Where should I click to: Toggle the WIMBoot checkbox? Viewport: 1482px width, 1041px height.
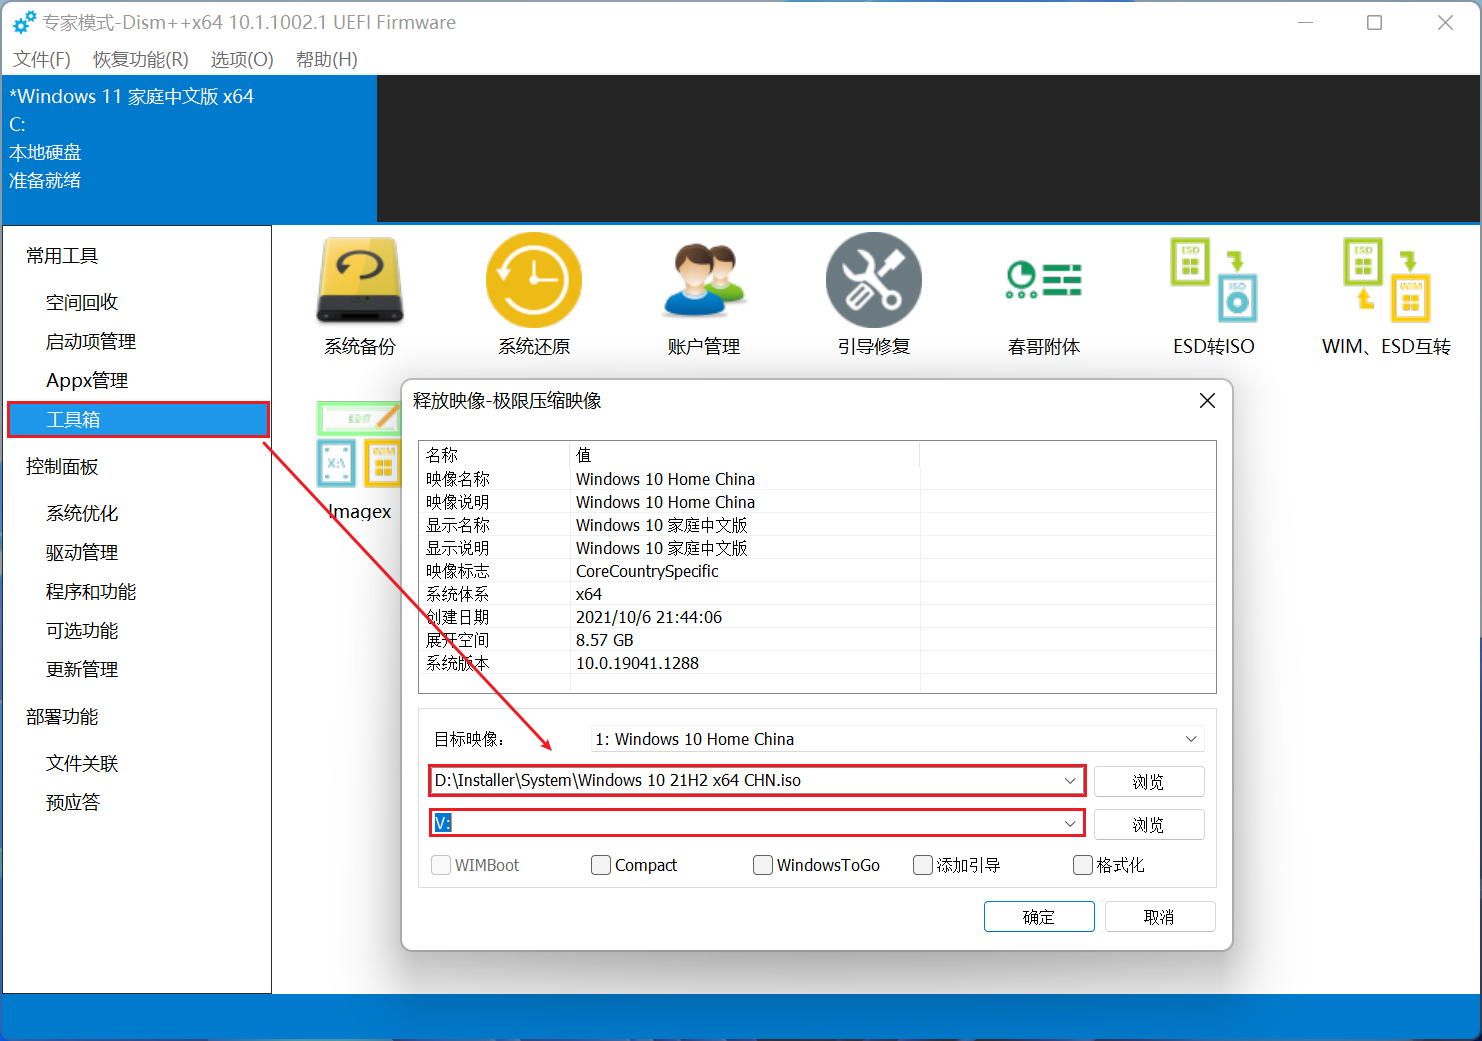pos(441,865)
